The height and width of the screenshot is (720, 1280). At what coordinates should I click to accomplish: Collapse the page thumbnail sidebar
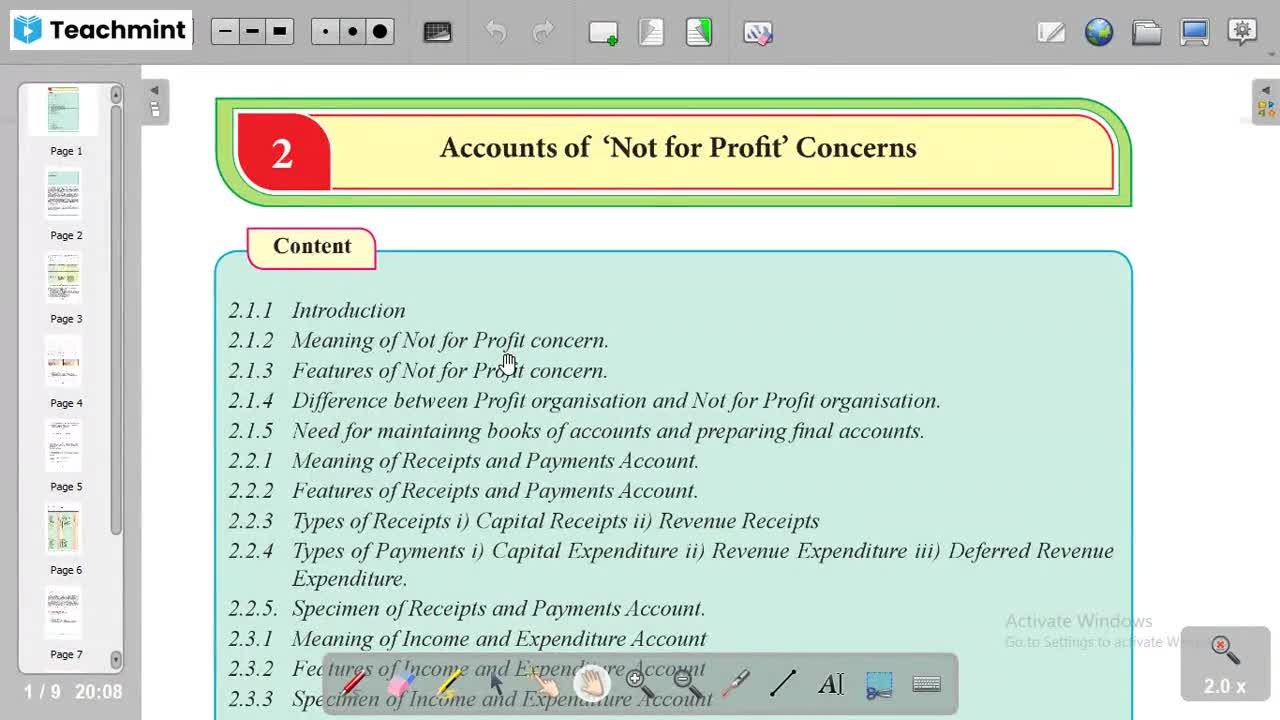pyautogui.click(x=155, y=89)
